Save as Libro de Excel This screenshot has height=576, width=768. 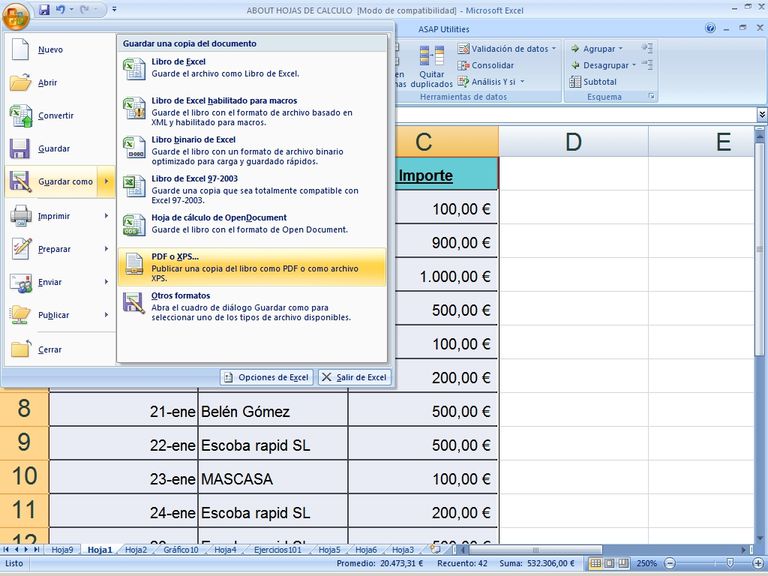click(252, 72)
